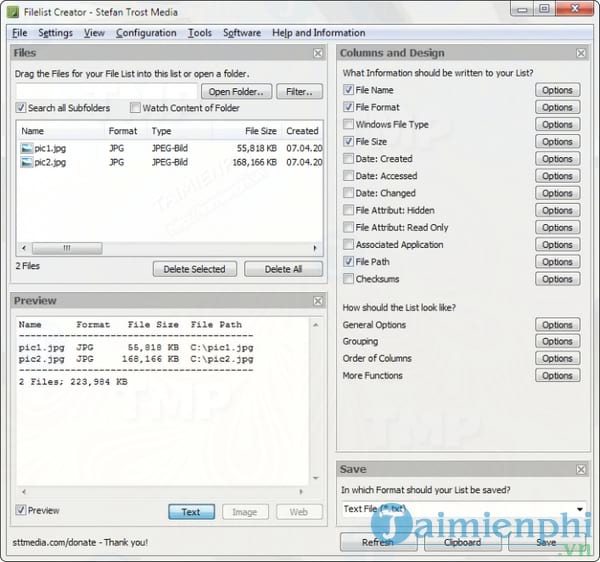
Task: Enable Watch Content of Folder
Action: (135, 108)
